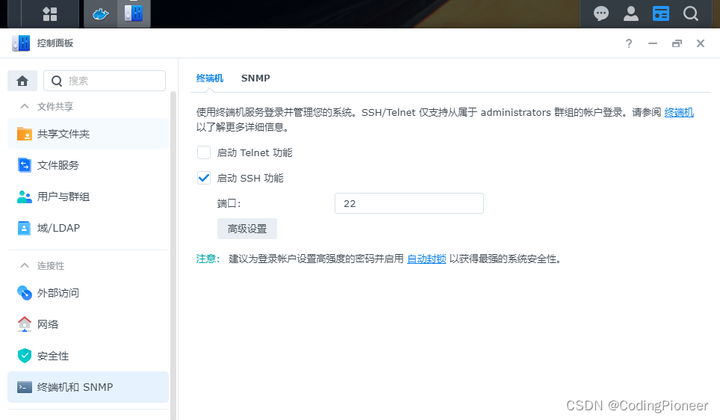This screenshot has width=720, height=420.
Task: Select 文件服务 label in sidebar
Action: tap(58, 165)
